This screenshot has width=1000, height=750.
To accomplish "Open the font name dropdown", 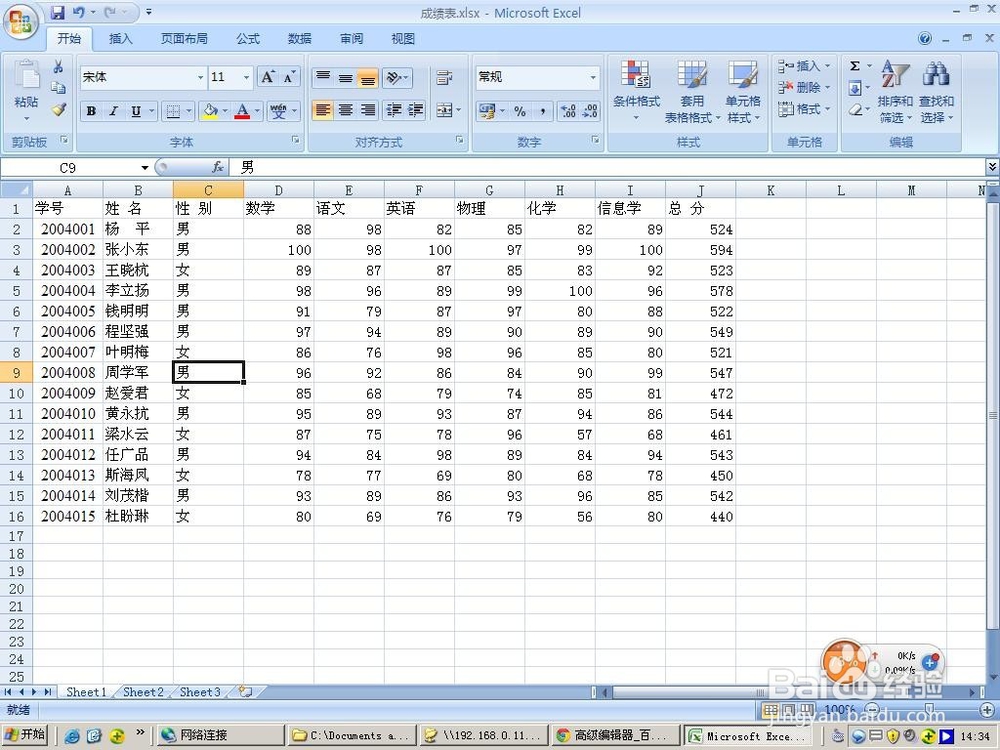I will pyautogui.click(x=201, y=77).
